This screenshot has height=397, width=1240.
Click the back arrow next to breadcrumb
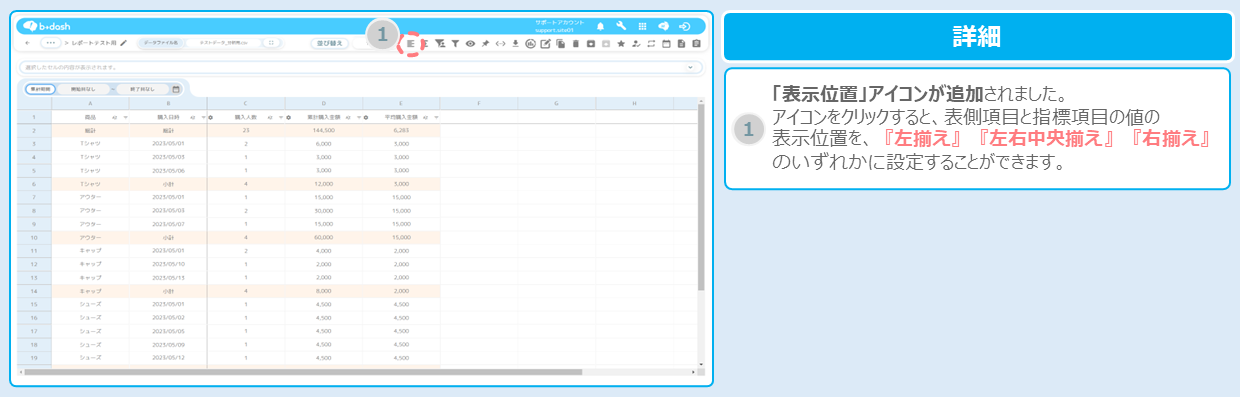[x=27, y=44]
